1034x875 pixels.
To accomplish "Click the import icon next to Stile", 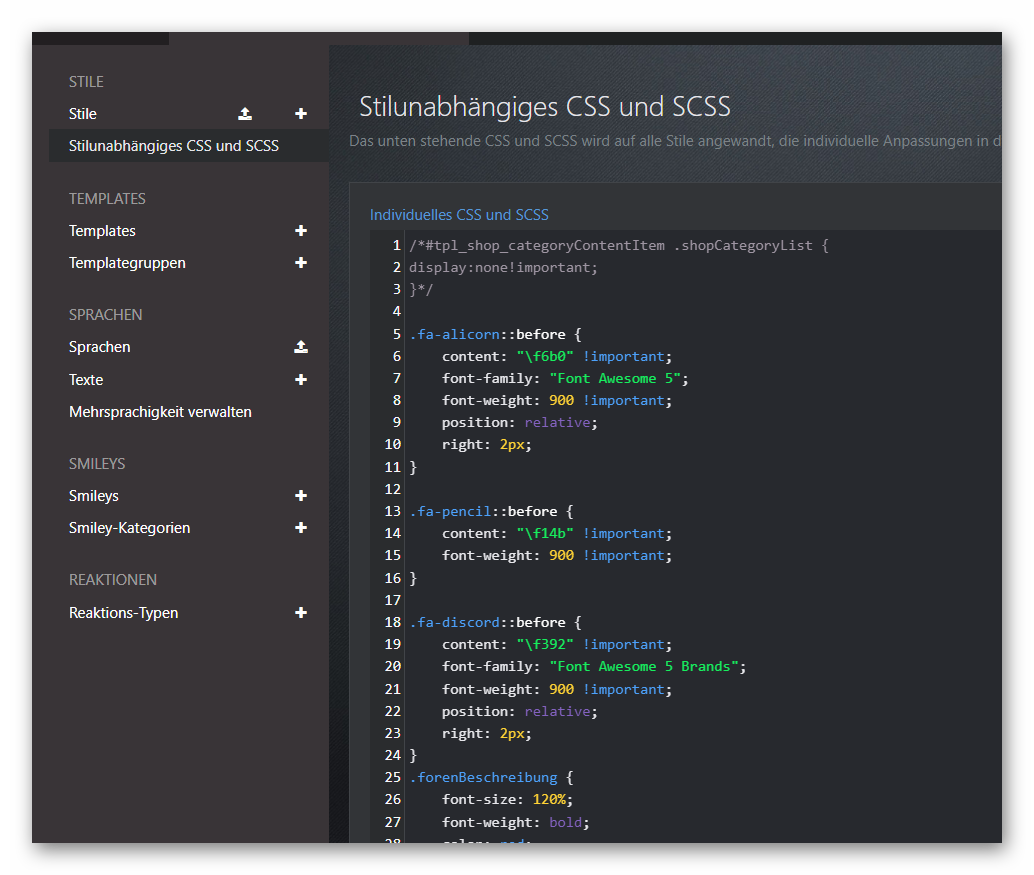I will point(245,114).
